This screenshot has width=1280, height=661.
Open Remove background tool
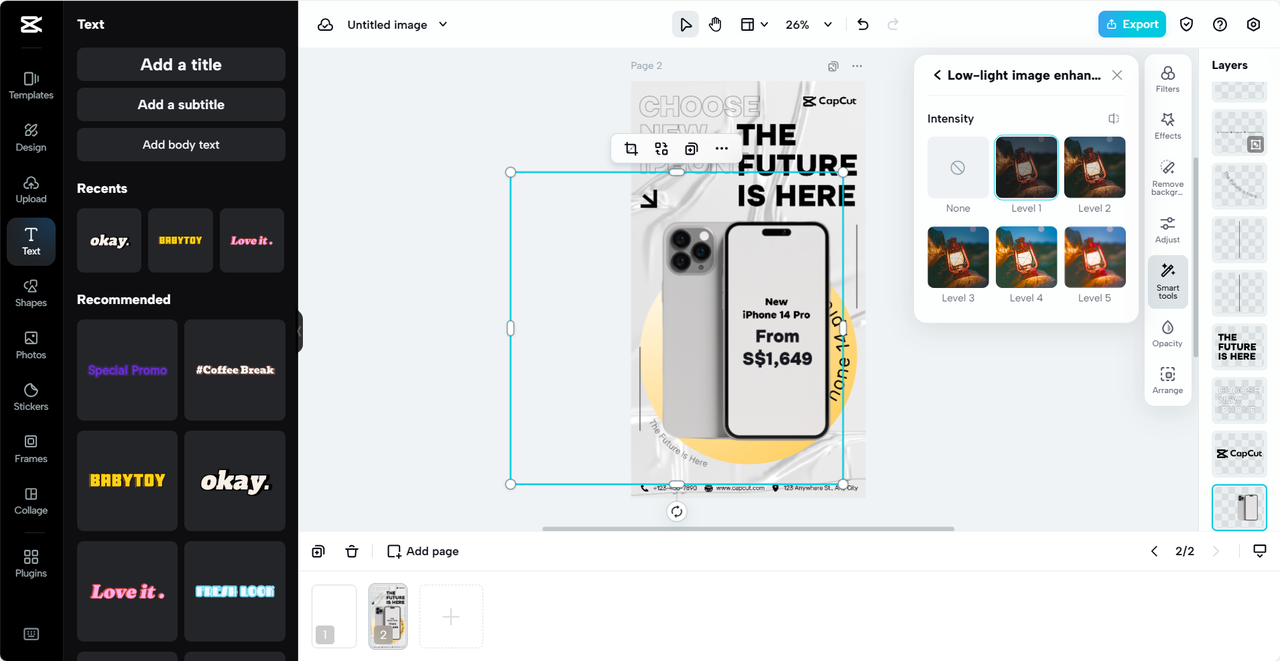[1167, 177]
